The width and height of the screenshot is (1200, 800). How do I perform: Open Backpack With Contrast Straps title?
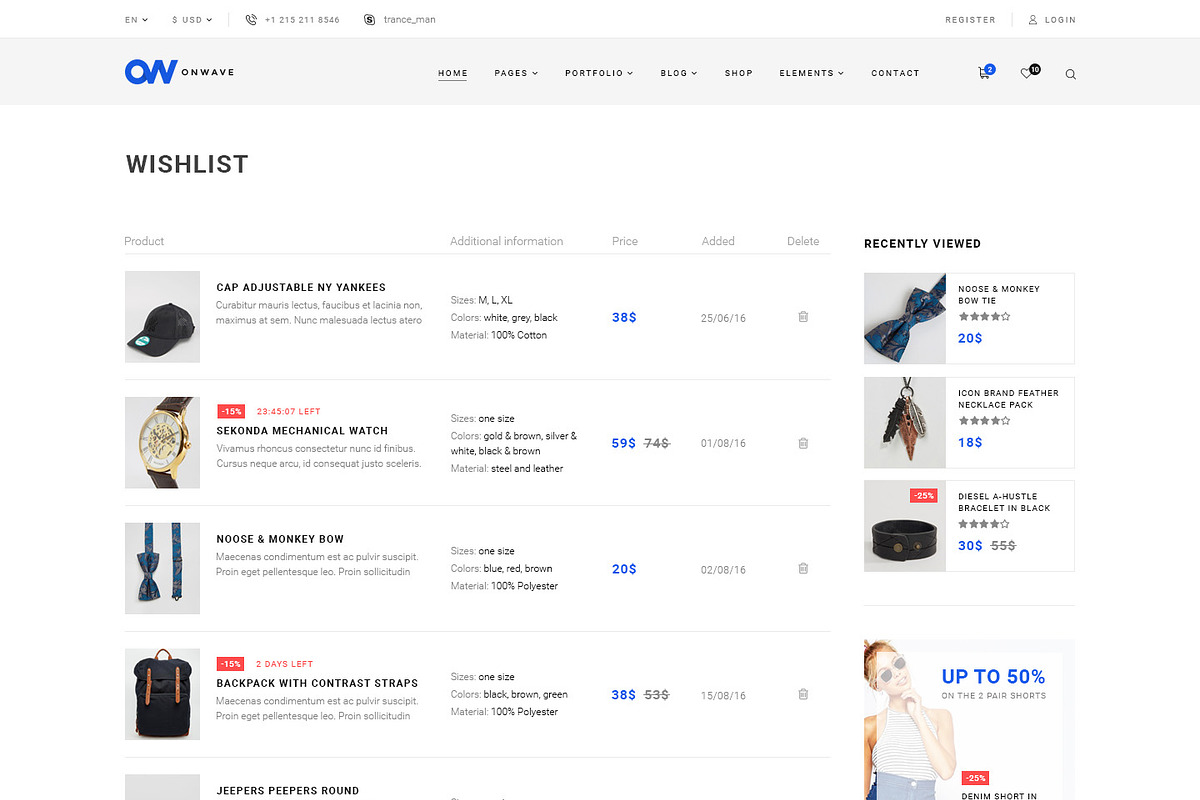(x=317, y=683)
